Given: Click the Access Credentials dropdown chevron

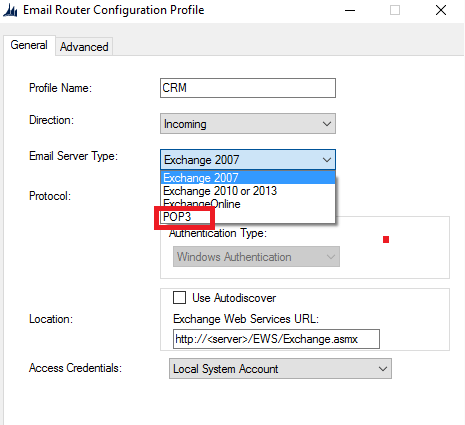Looking at the screenshot, I should (383, 369).
